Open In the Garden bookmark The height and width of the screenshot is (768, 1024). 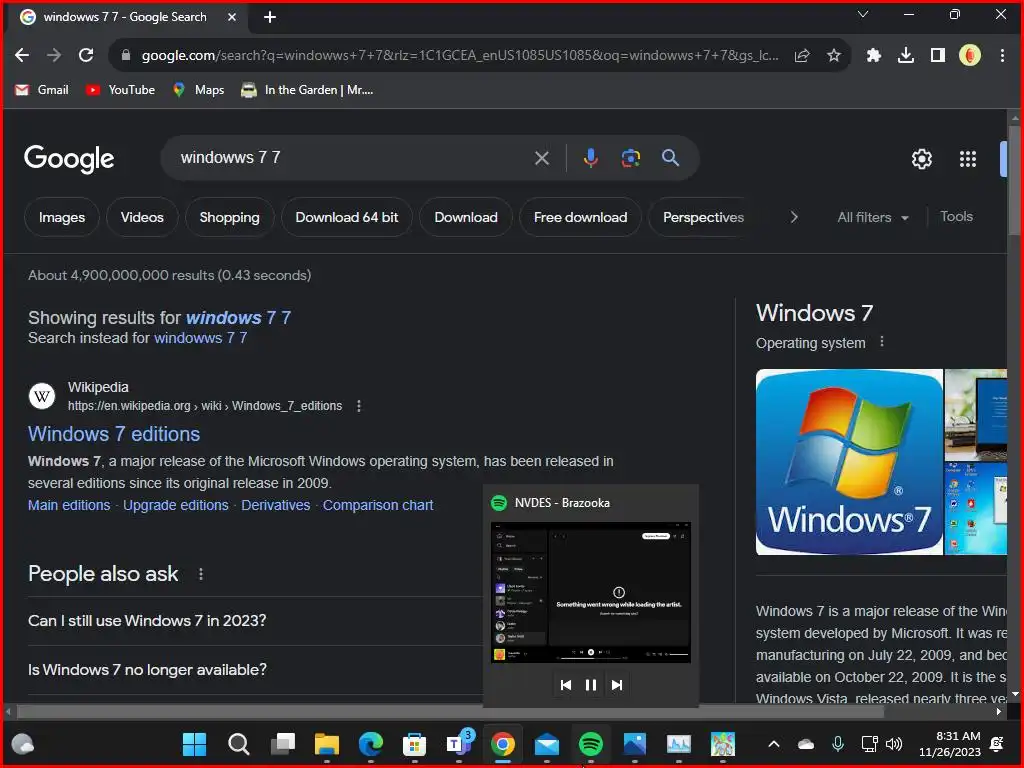coord(307,90)
